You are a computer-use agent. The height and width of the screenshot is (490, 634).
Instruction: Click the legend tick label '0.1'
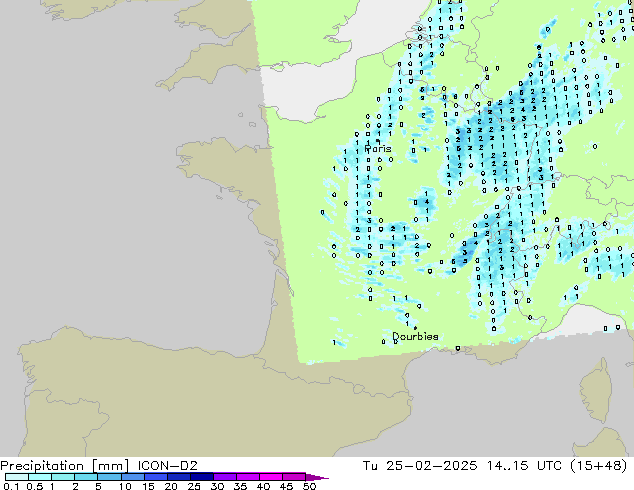tap(11, 486)
